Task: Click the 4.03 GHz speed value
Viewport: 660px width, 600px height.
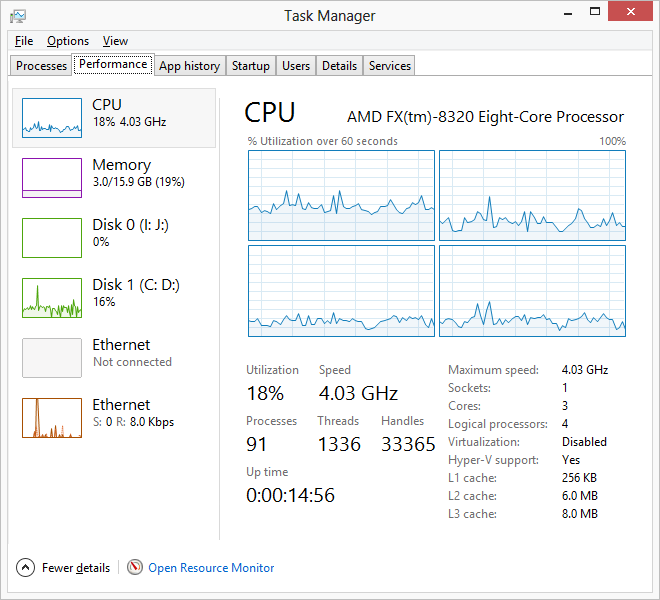Action: [358, 393]
